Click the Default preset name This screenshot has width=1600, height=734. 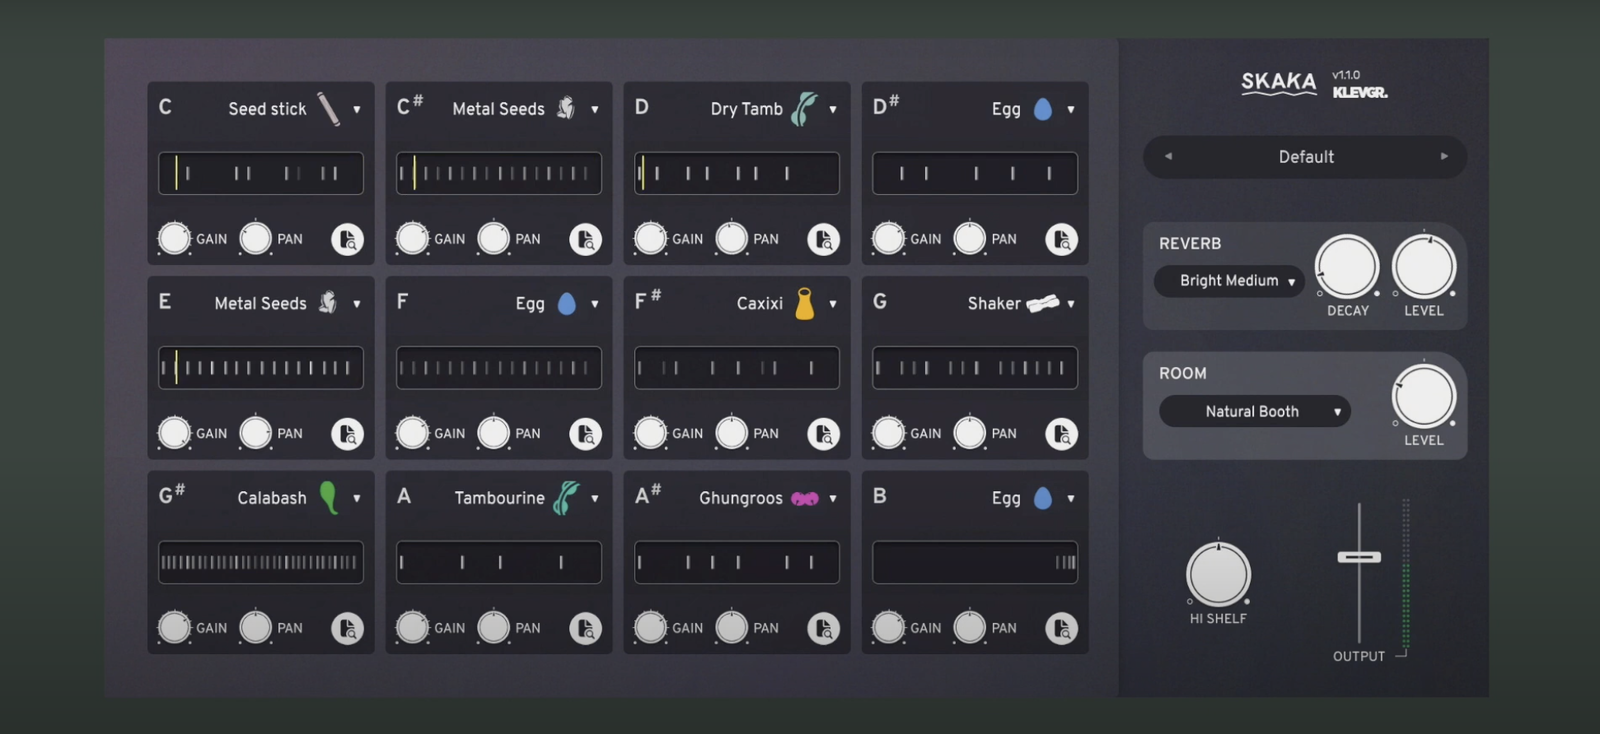pos(1306,157)
